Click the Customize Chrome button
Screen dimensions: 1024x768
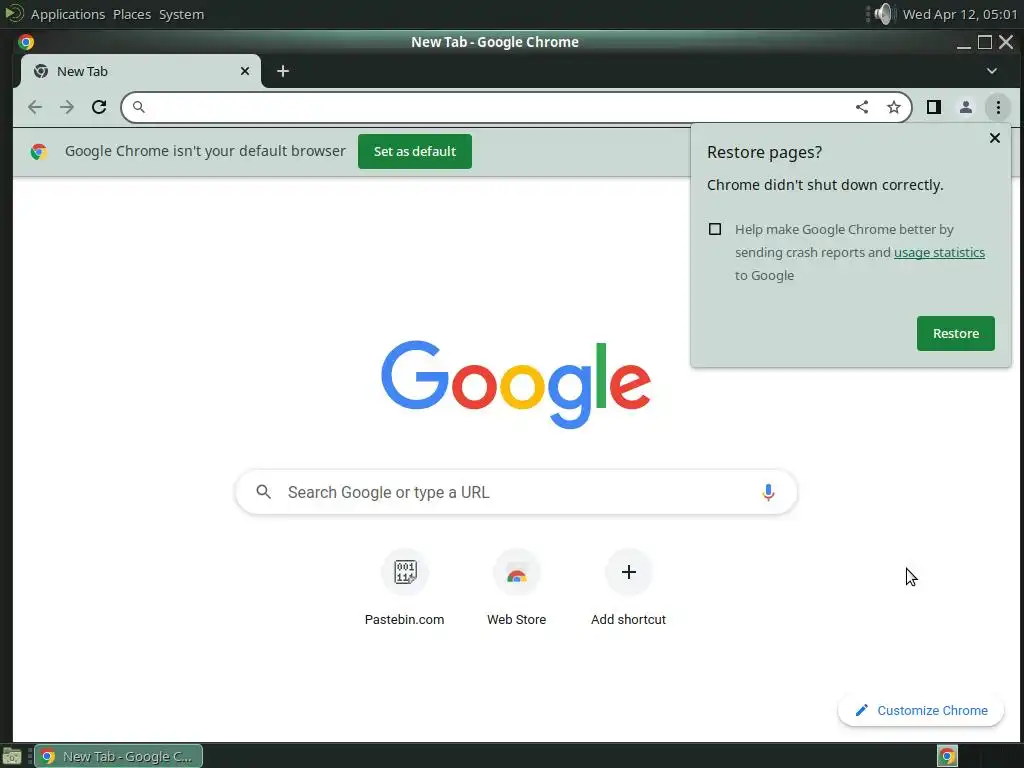tap(921, 711)
